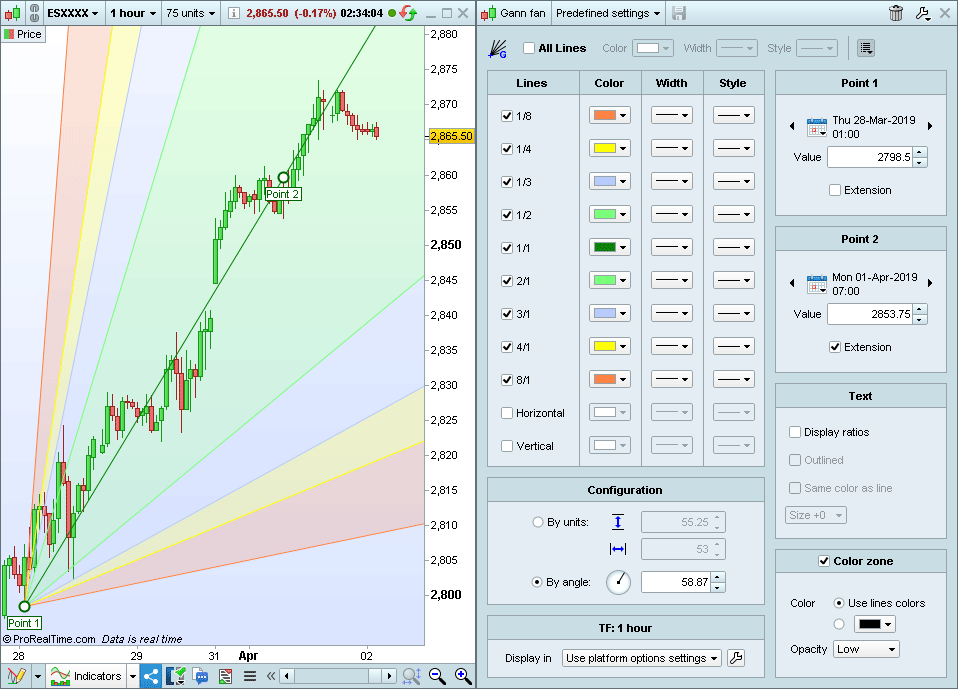Viewport: 958px width, 689px height.
Task: Expand the Opacity dropdown set to Low
Action: click(x=866, y=649)
